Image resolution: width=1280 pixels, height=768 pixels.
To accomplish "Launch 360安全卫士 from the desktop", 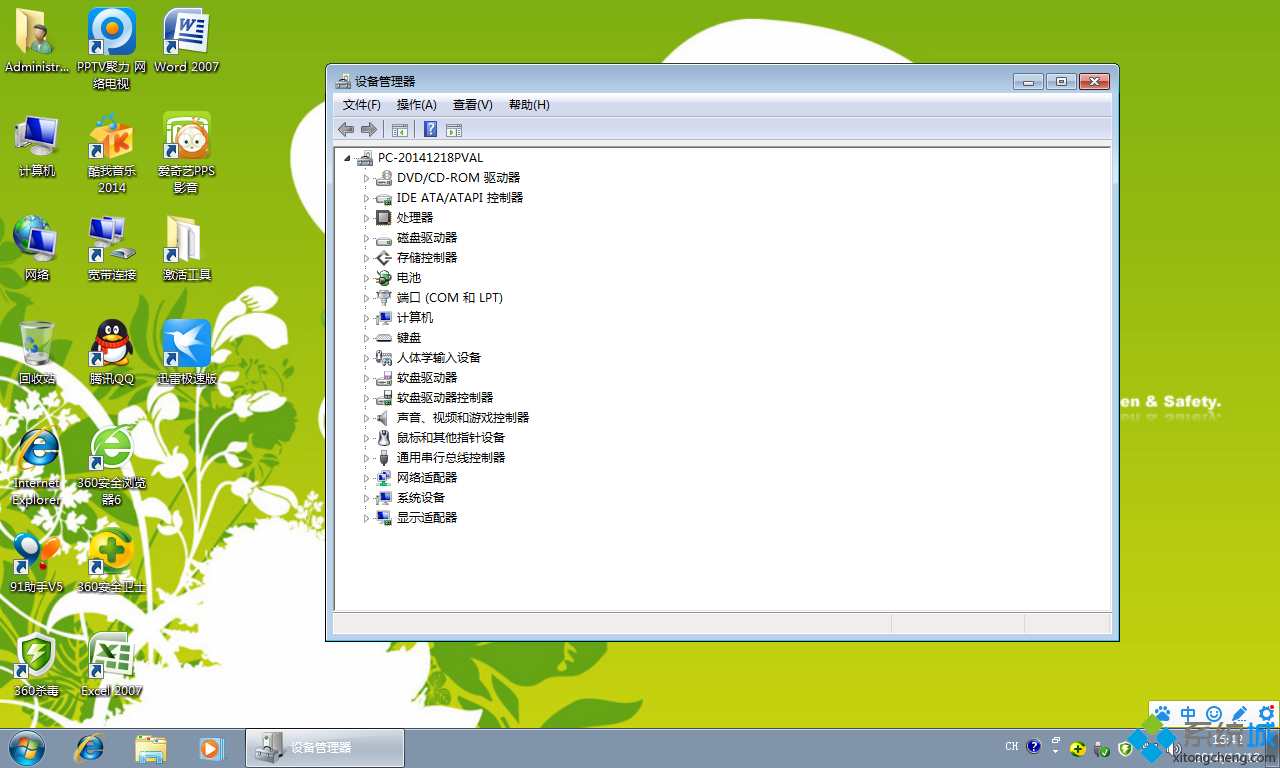I will tap(110, 555).
